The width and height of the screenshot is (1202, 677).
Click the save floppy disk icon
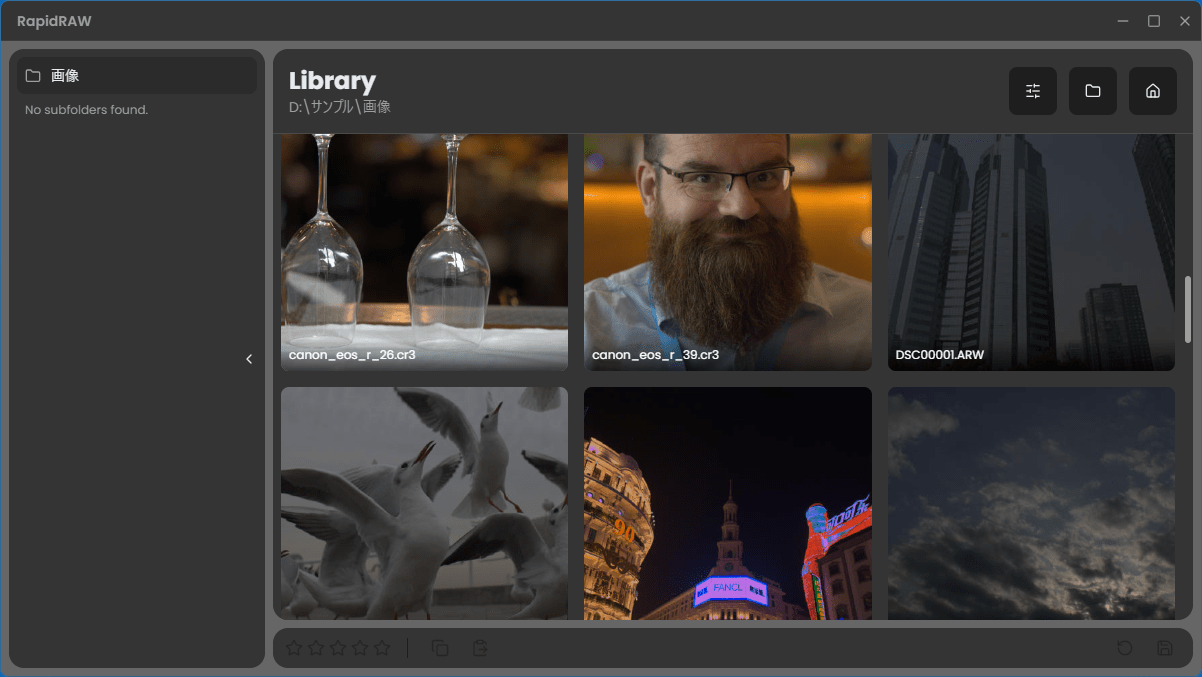[x=1165, y=648]
